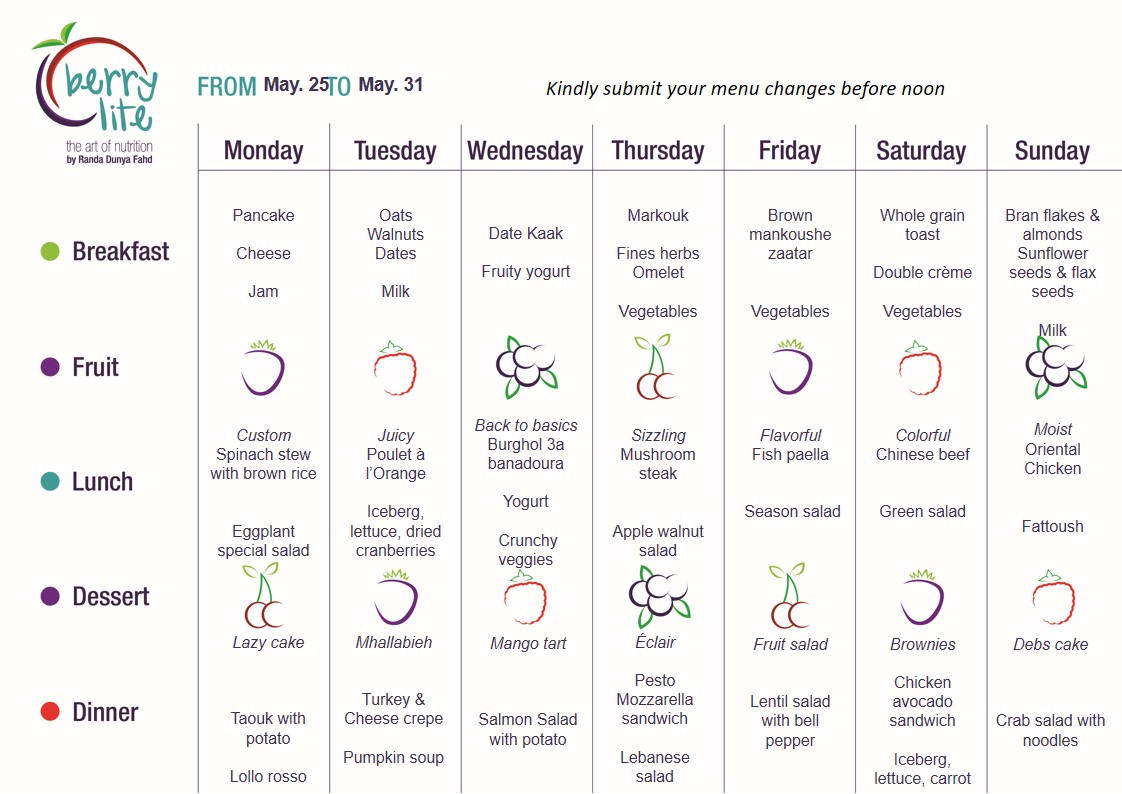Click Monday's purple berry fruit icon
1122x794 pixels.
click(263, 368)
